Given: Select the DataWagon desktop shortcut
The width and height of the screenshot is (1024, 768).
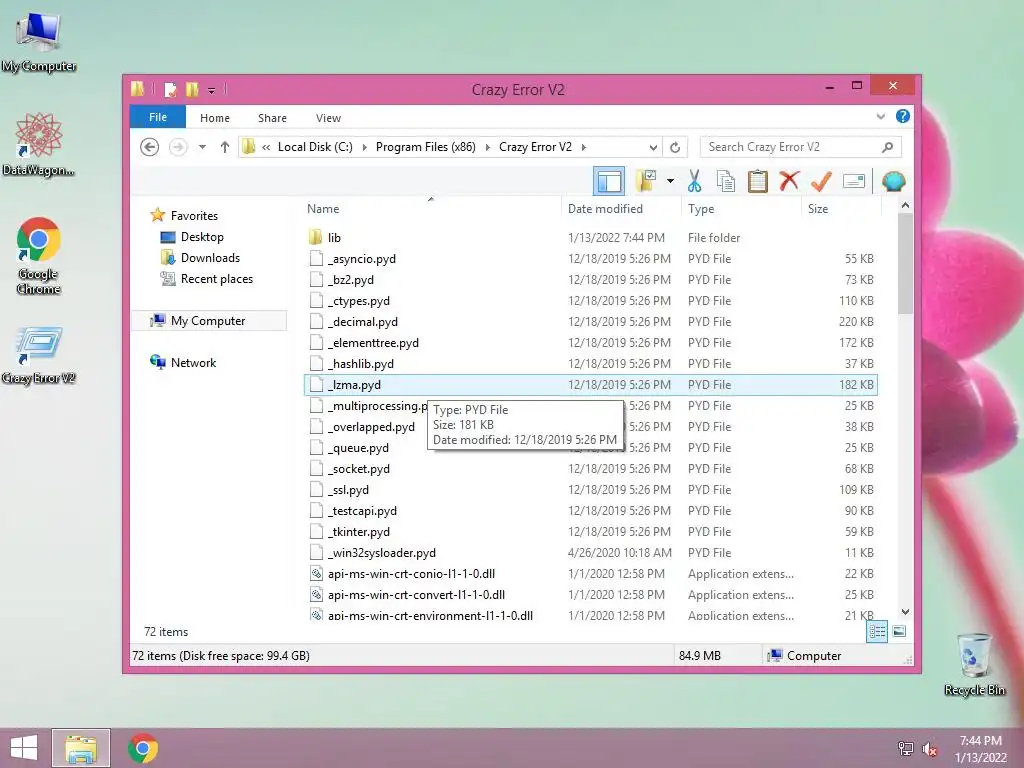Looking at the screenshot, I should (39, 144).
